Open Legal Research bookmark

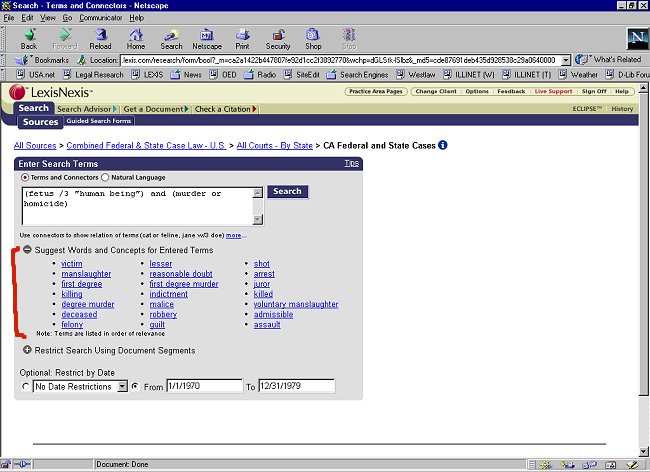point(93,75)
